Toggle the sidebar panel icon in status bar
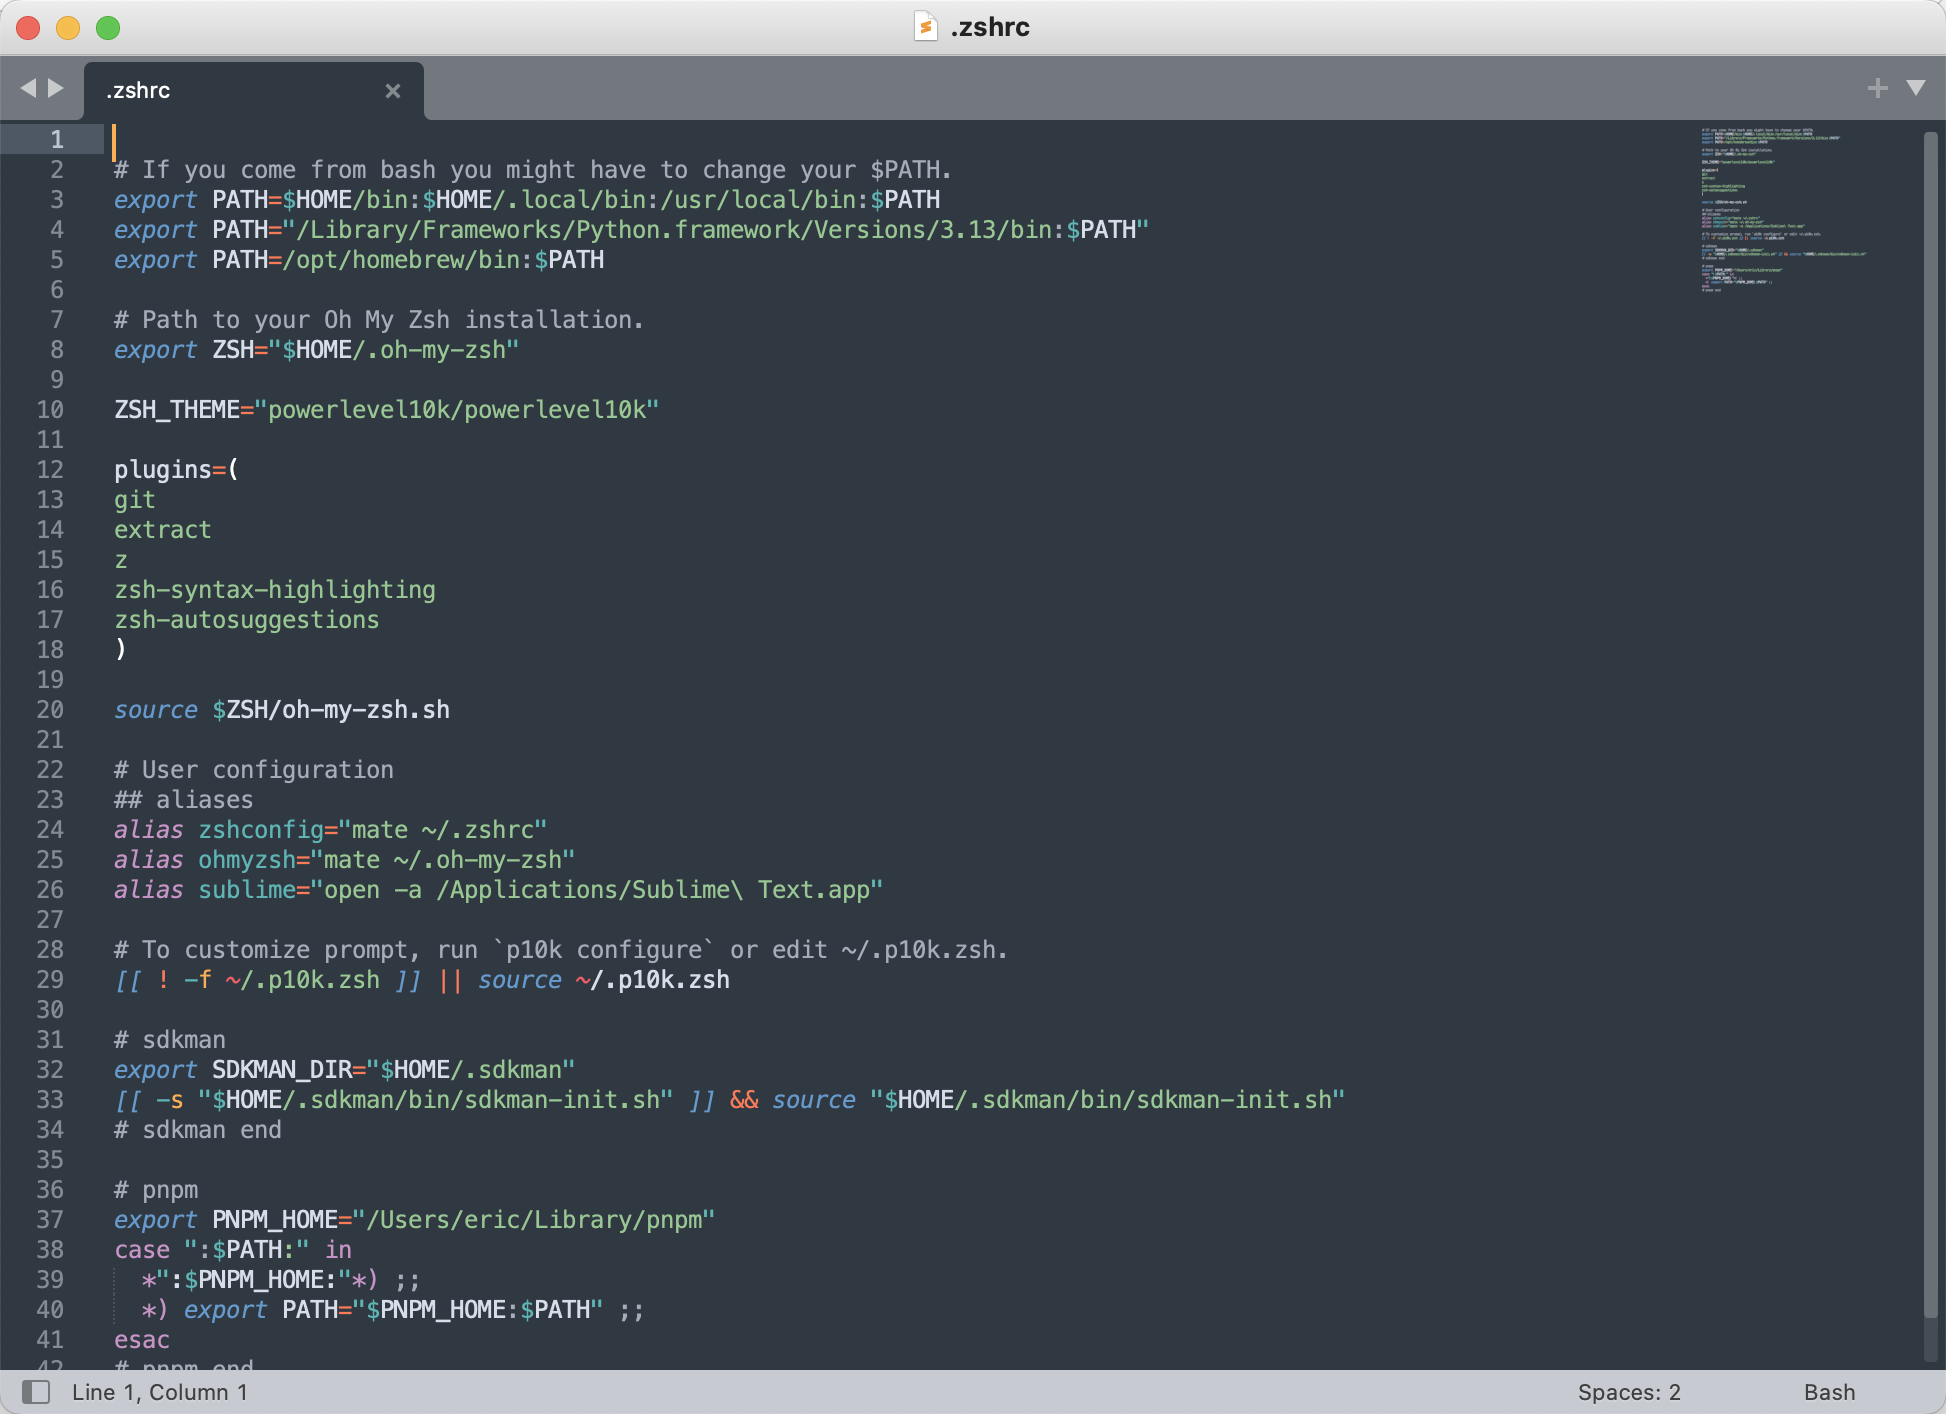The image size is (1946, 1414). click(36, 1391)
